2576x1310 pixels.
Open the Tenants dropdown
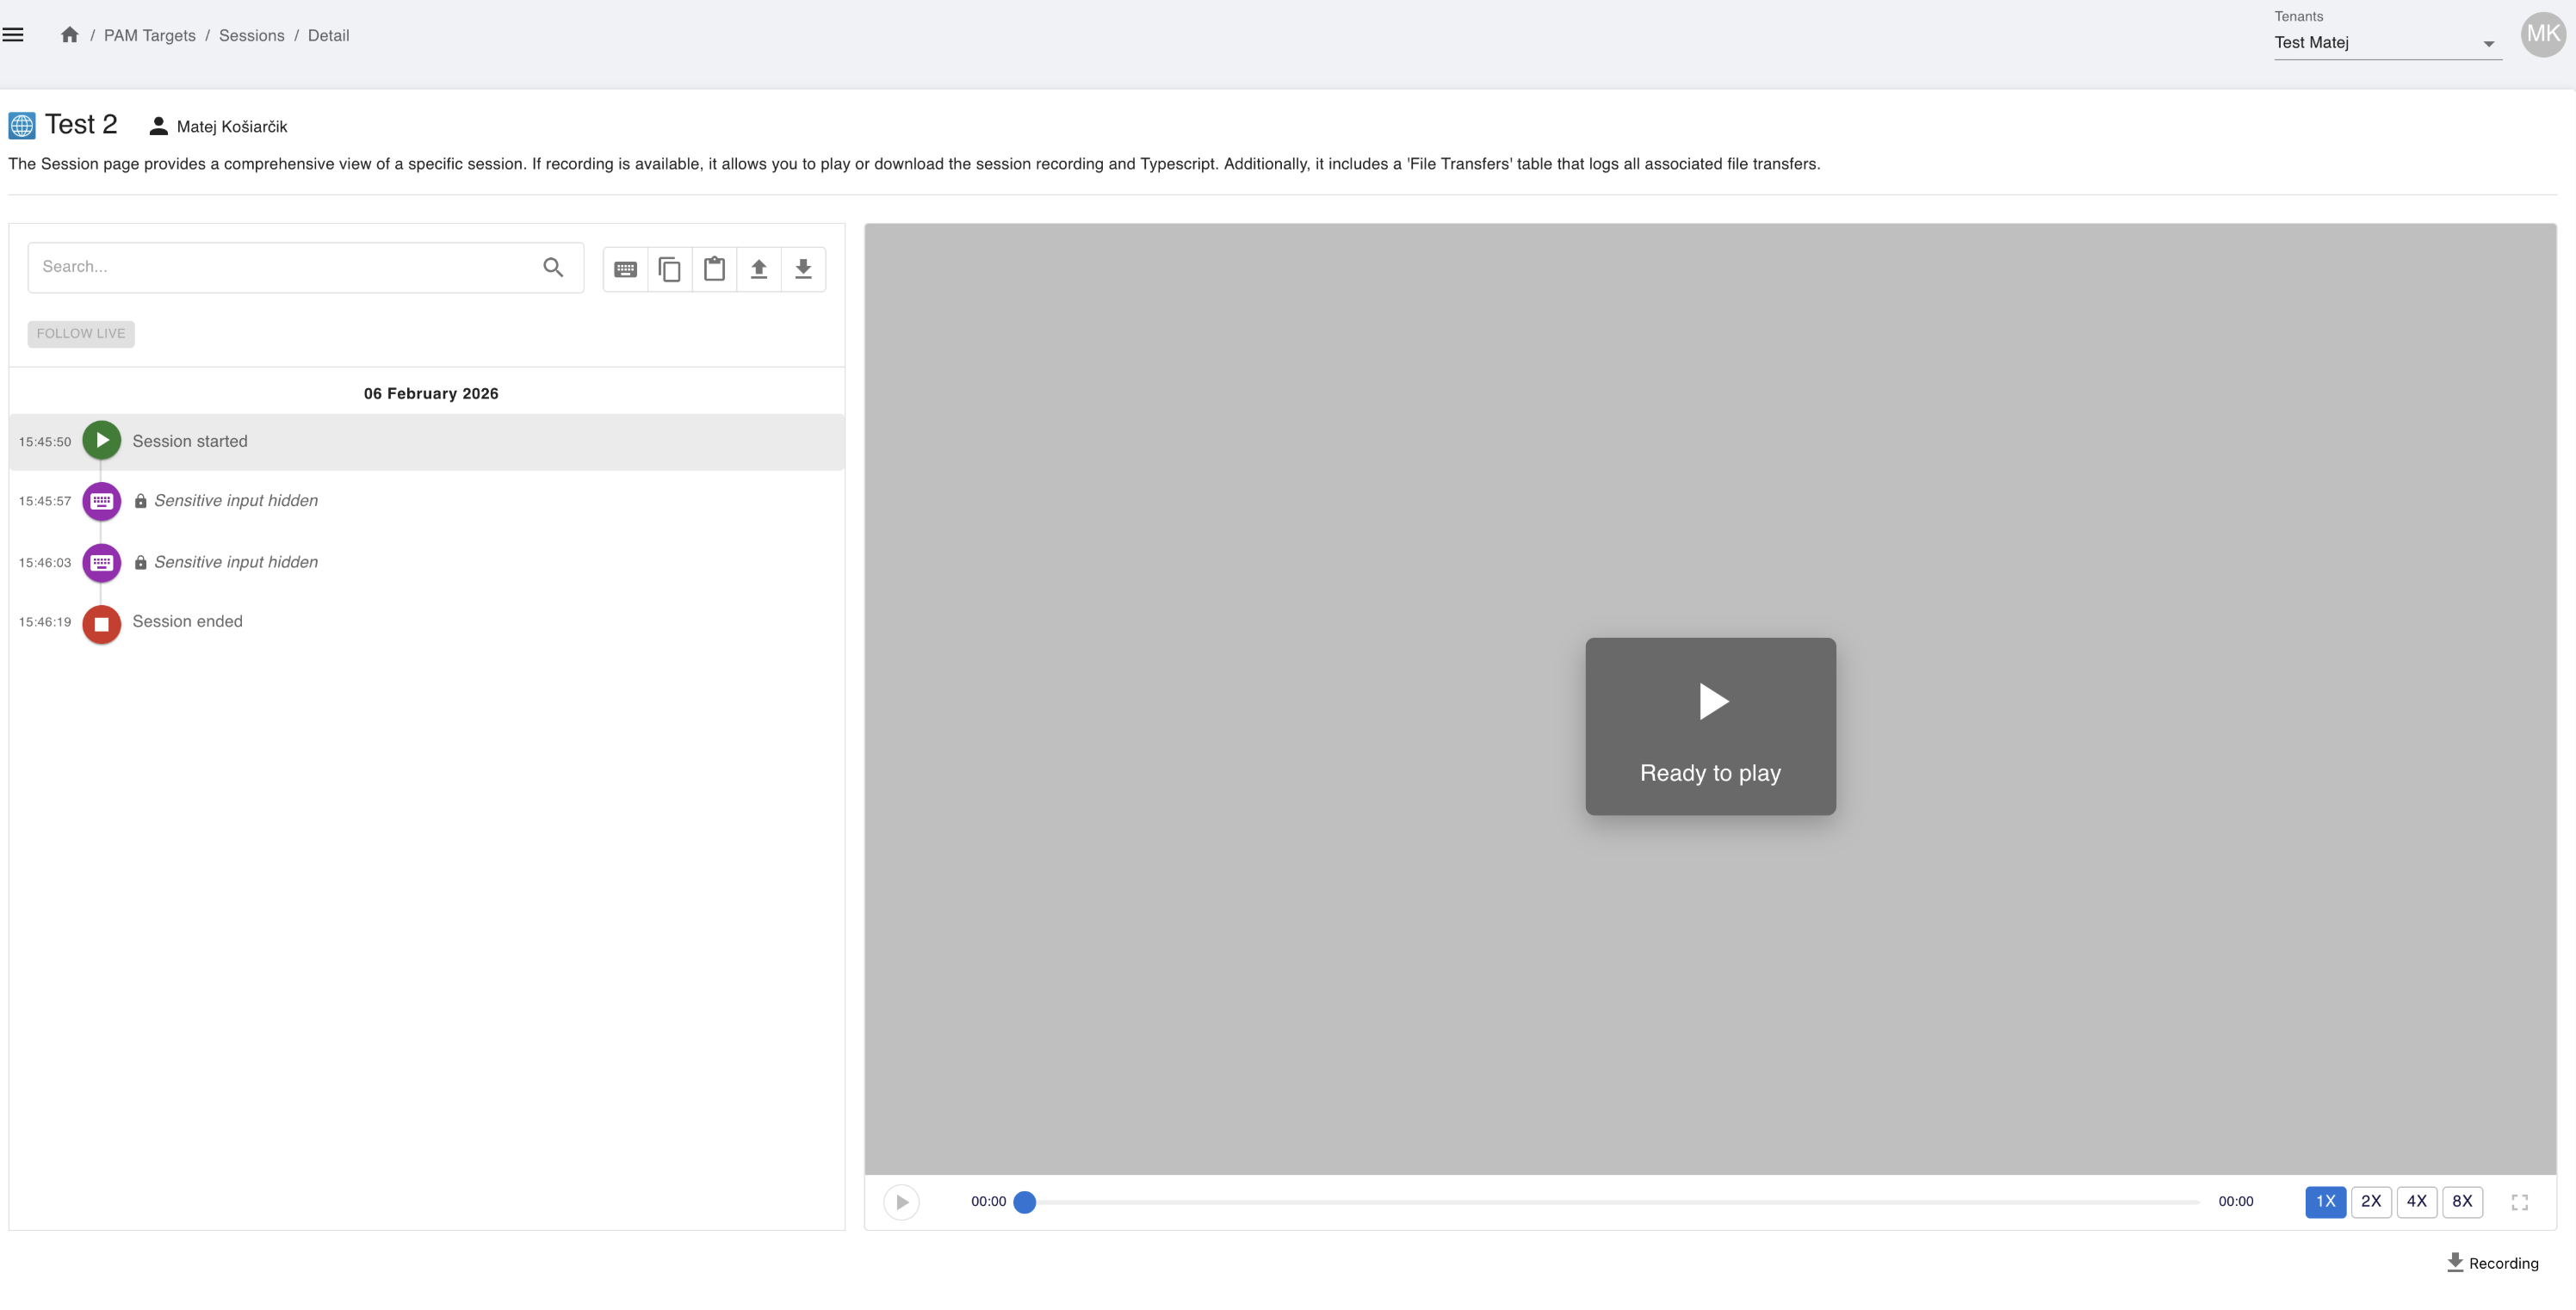pos(2386,43)
